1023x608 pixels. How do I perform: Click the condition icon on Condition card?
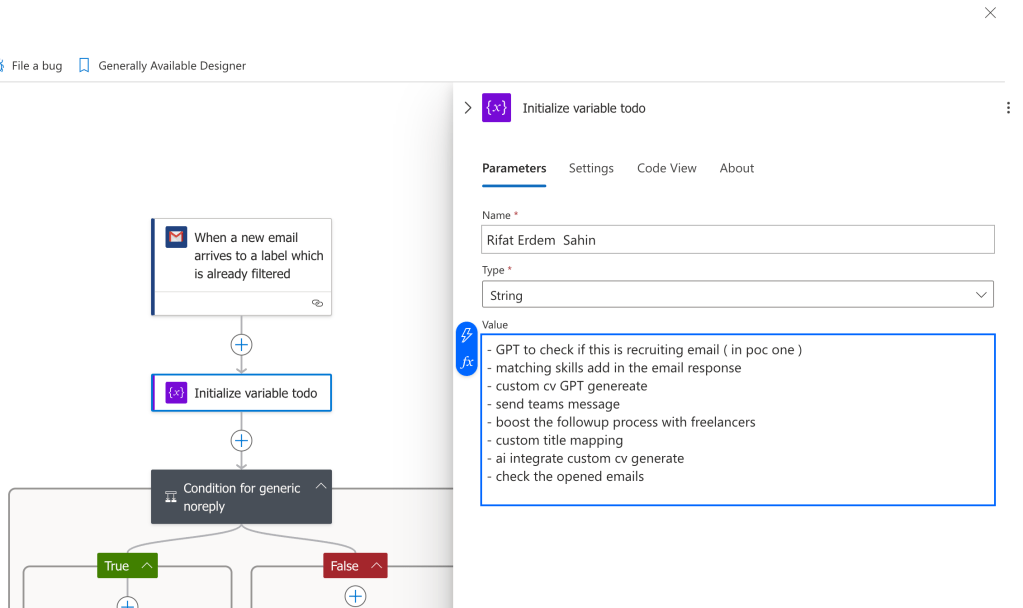[x=171, y=497]
